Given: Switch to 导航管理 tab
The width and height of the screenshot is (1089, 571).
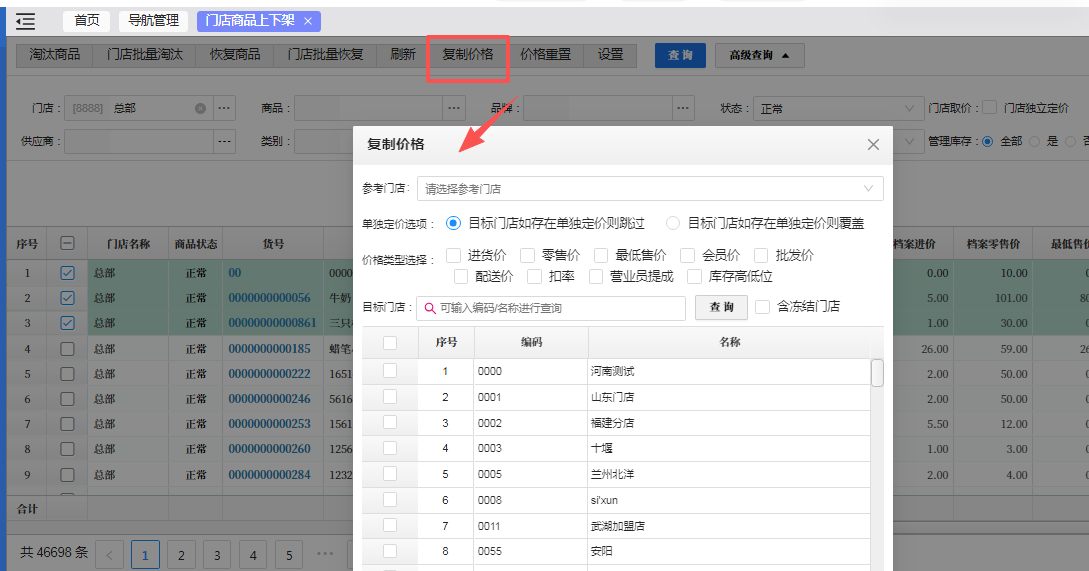Looking at the screenshot, I should (153, 21).
